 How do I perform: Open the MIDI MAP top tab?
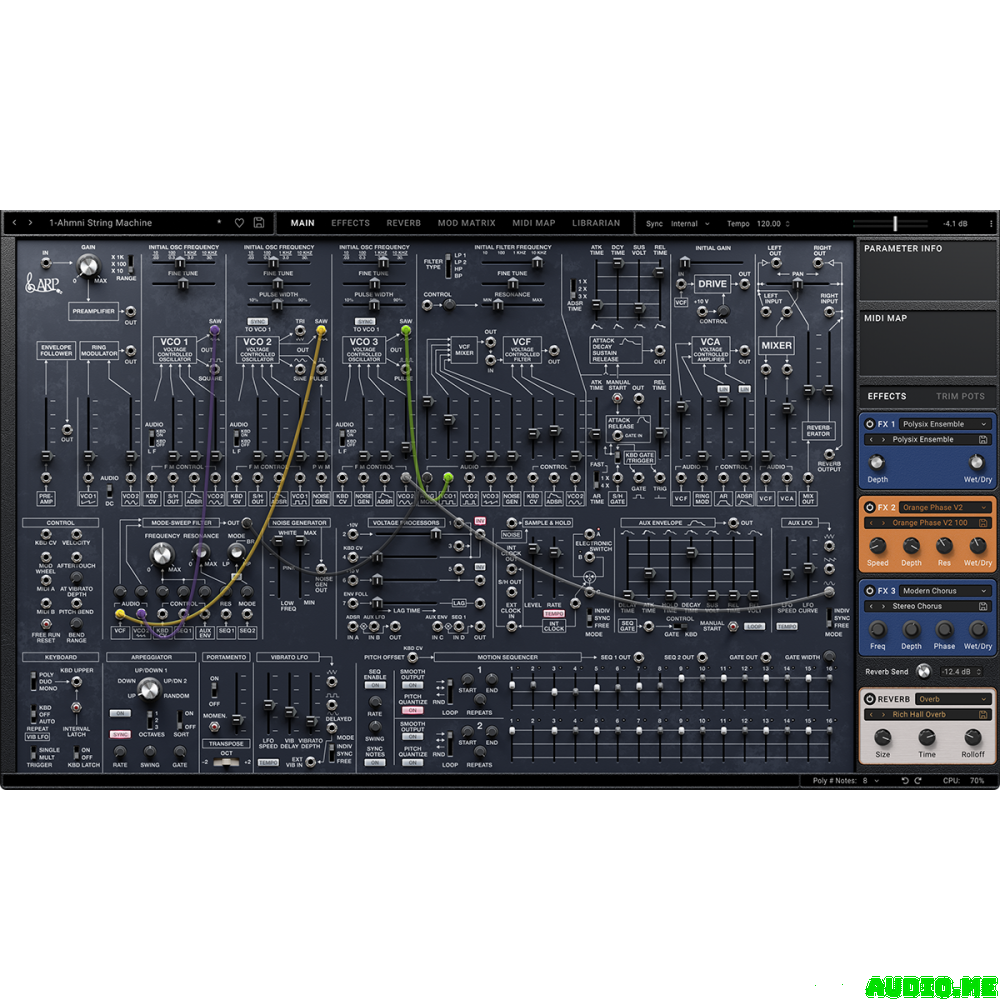(534, 223)
